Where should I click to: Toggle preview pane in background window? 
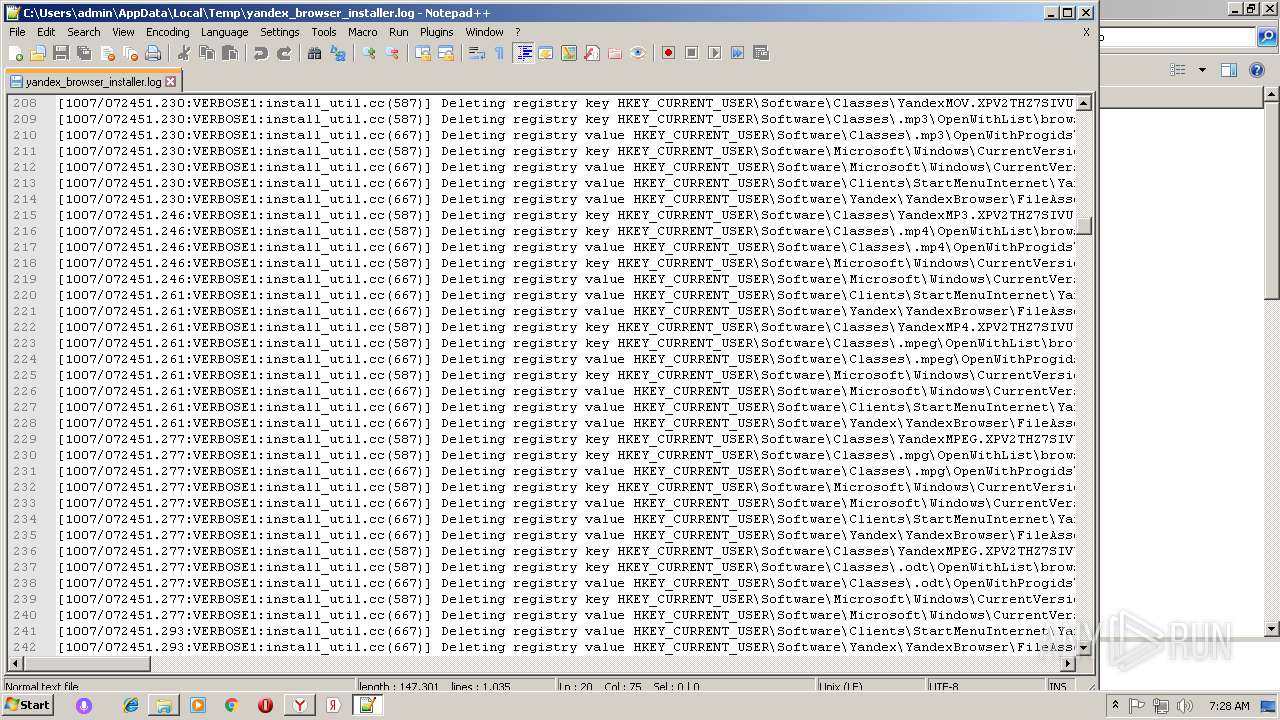(1229, 70)
